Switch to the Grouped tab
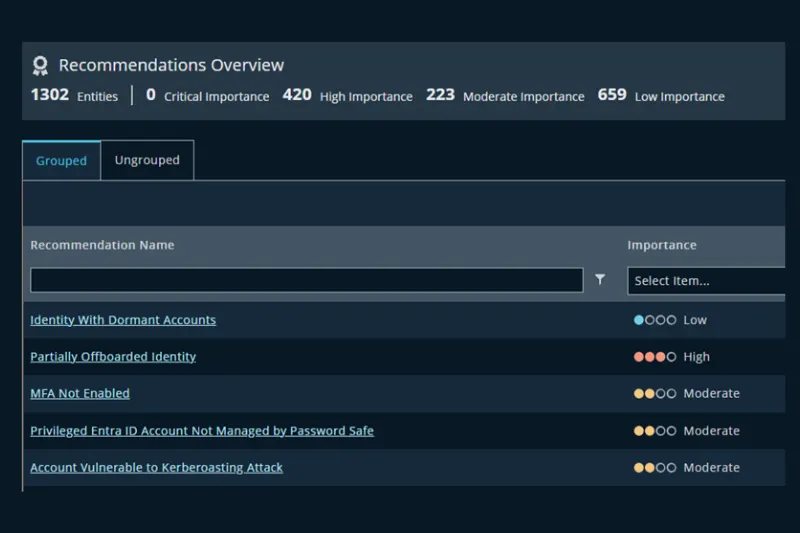The image size is (800, 533). [61, 160]
